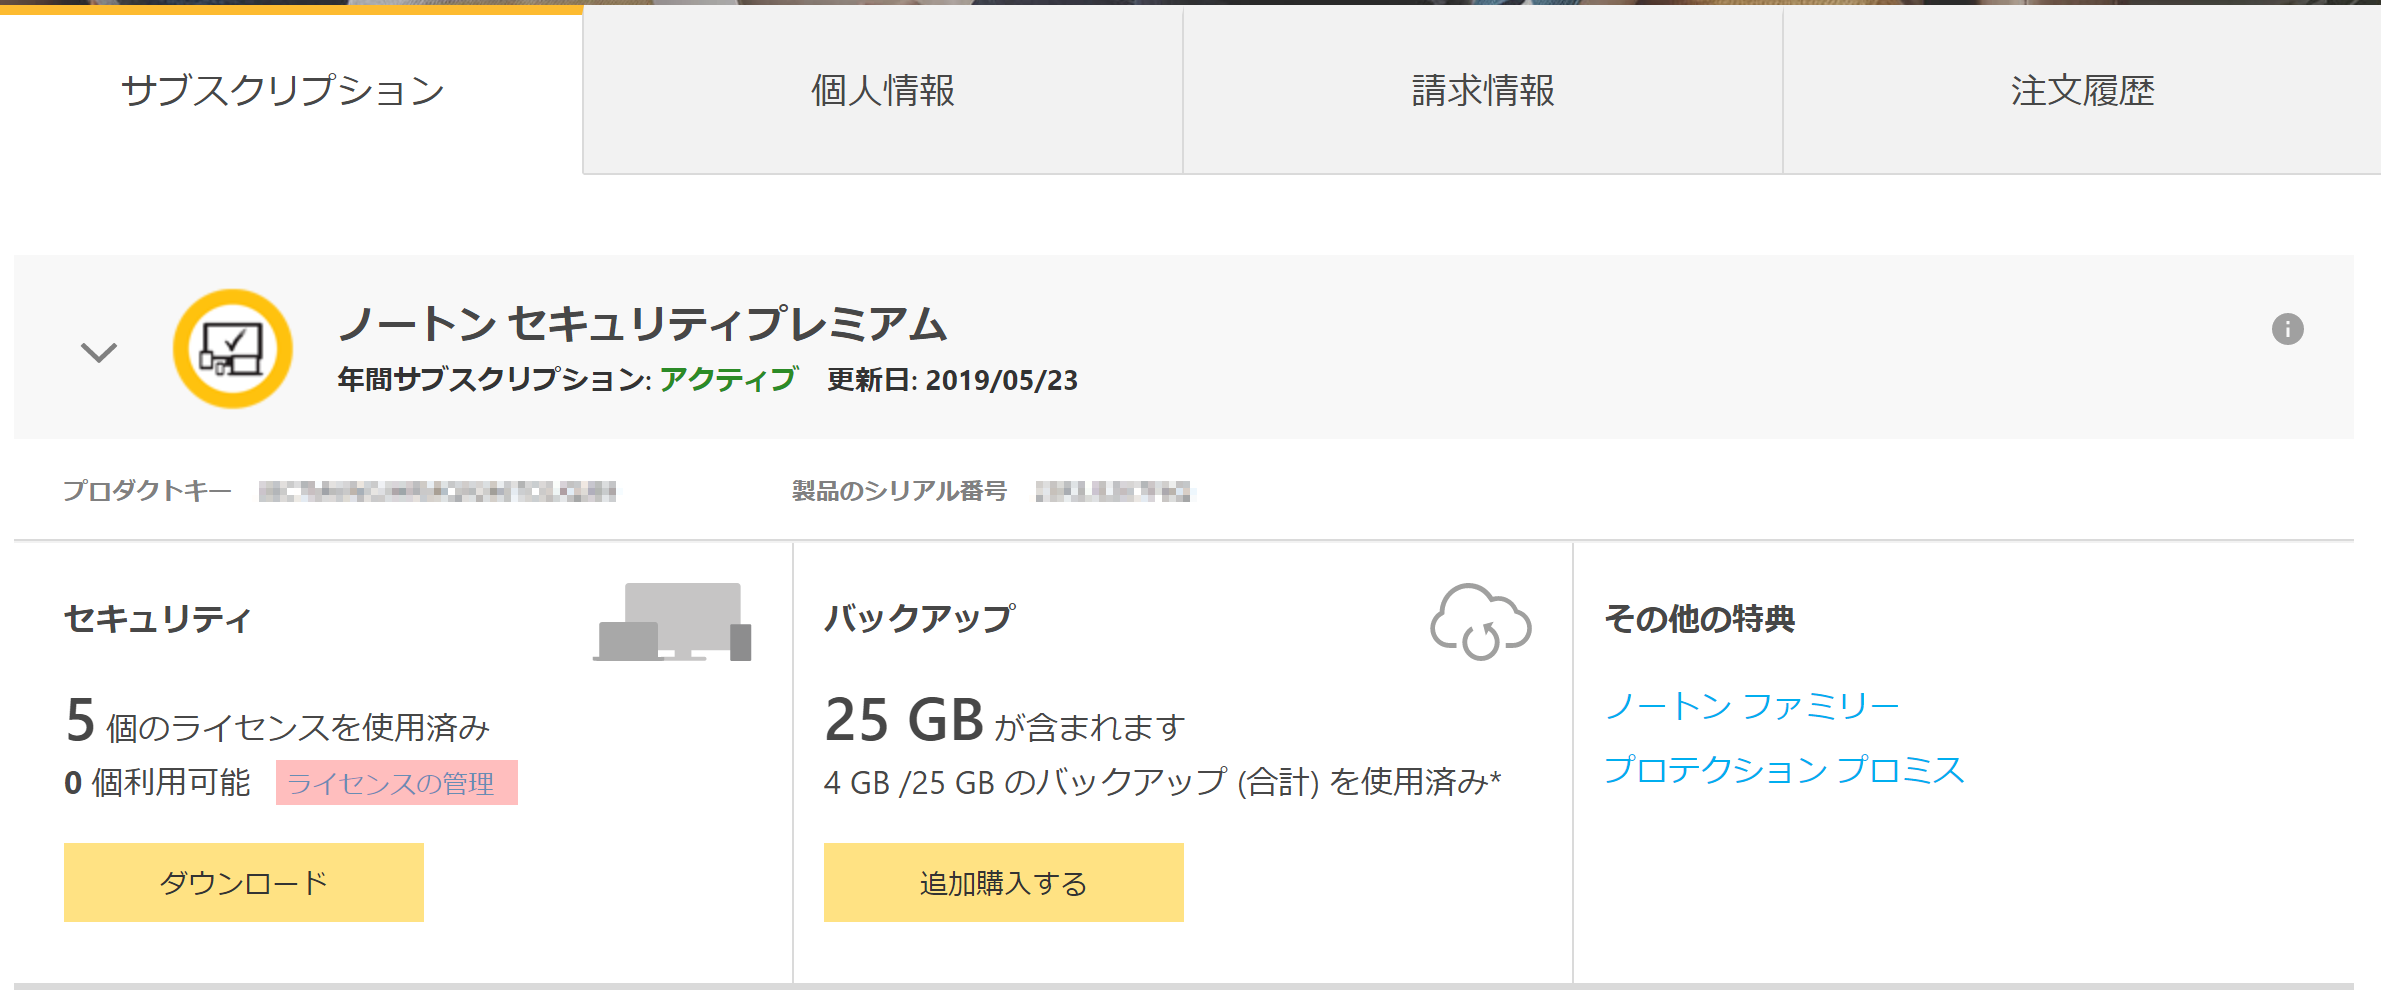Click the アクティブ status text

click(728, 379)
